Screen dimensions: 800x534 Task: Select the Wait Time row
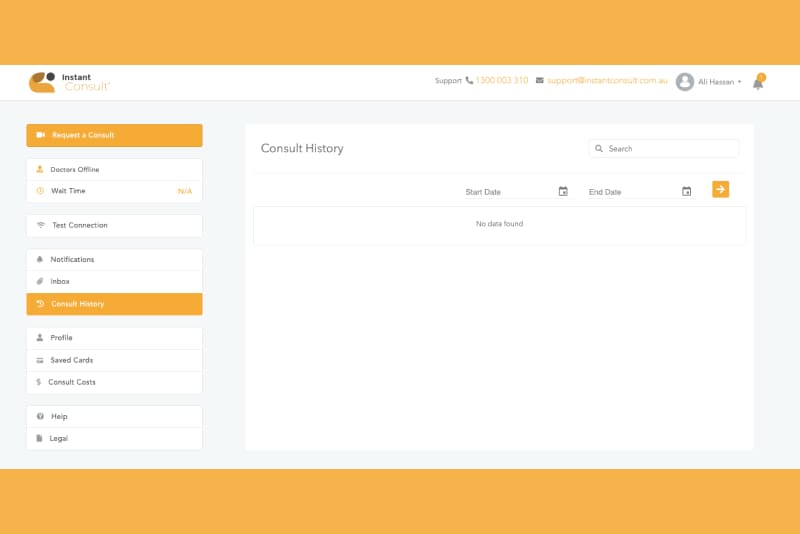(x=114, y=191)
